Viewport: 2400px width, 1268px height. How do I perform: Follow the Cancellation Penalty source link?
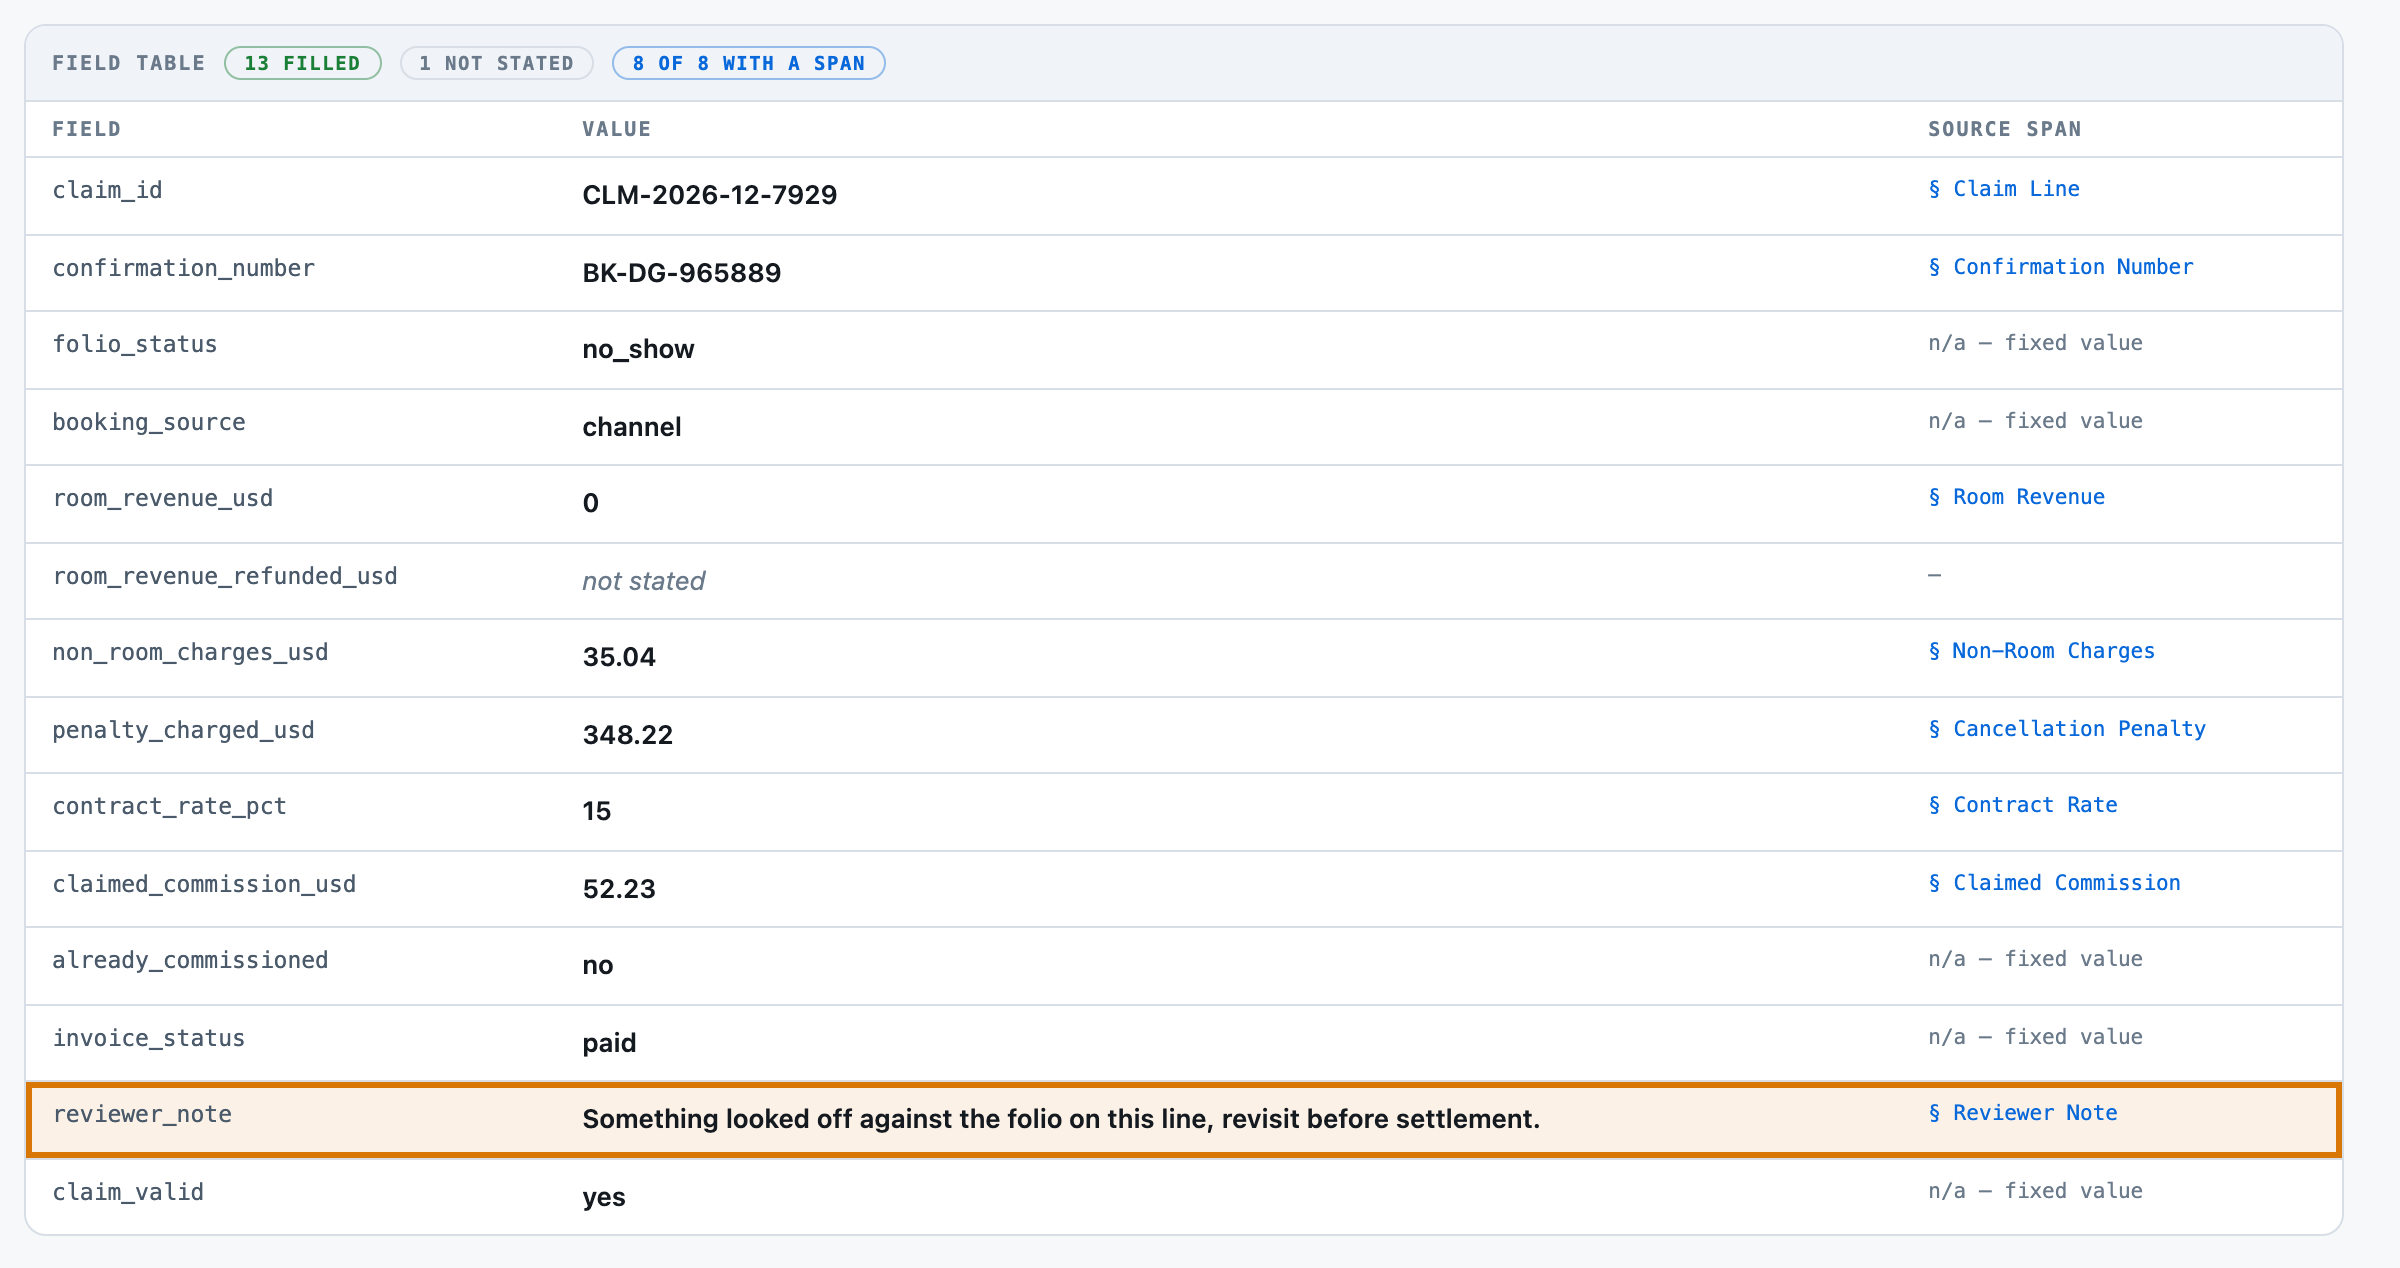2066,729
